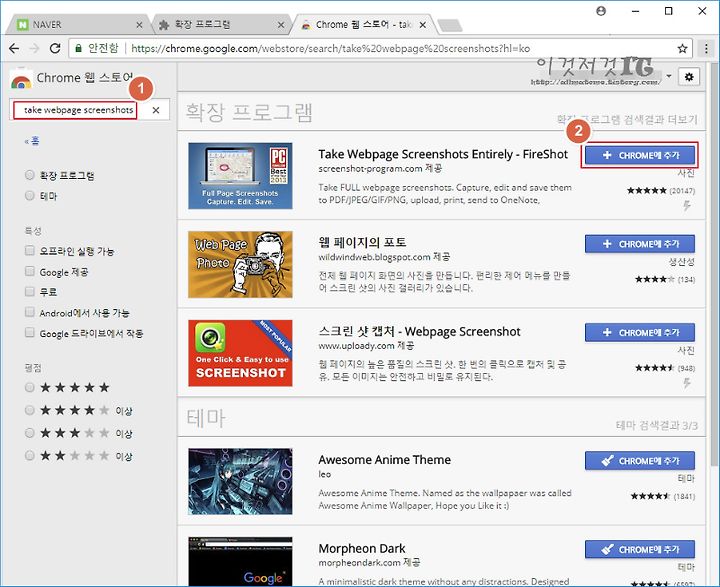This screenshot has height=587, width=720.
Task: Open a new tab button
Action: tap(450, 26)
